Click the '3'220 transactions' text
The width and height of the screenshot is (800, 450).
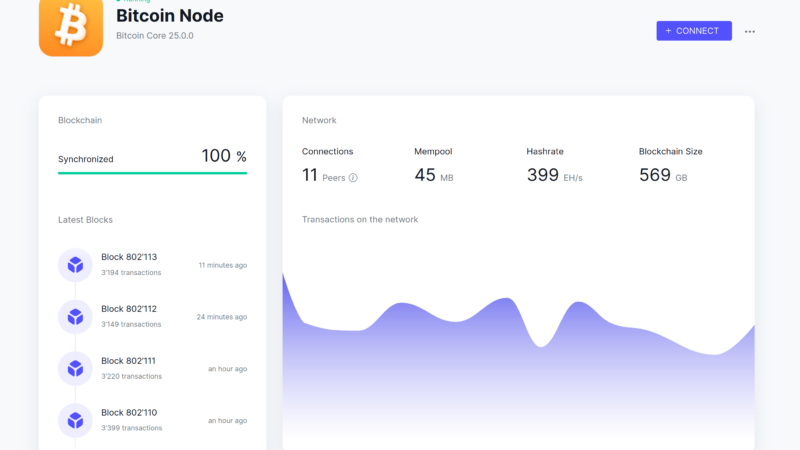[132, 376]
